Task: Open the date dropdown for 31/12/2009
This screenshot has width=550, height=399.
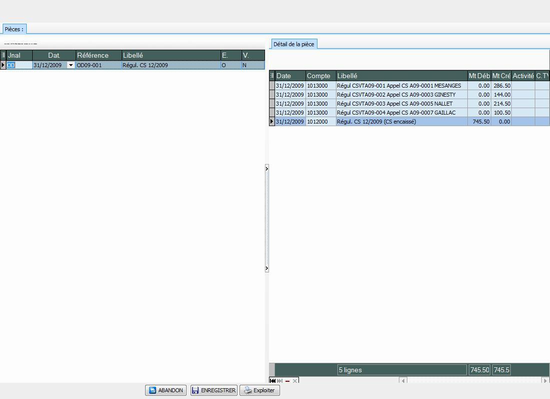Action: click(x=71, y=65)
